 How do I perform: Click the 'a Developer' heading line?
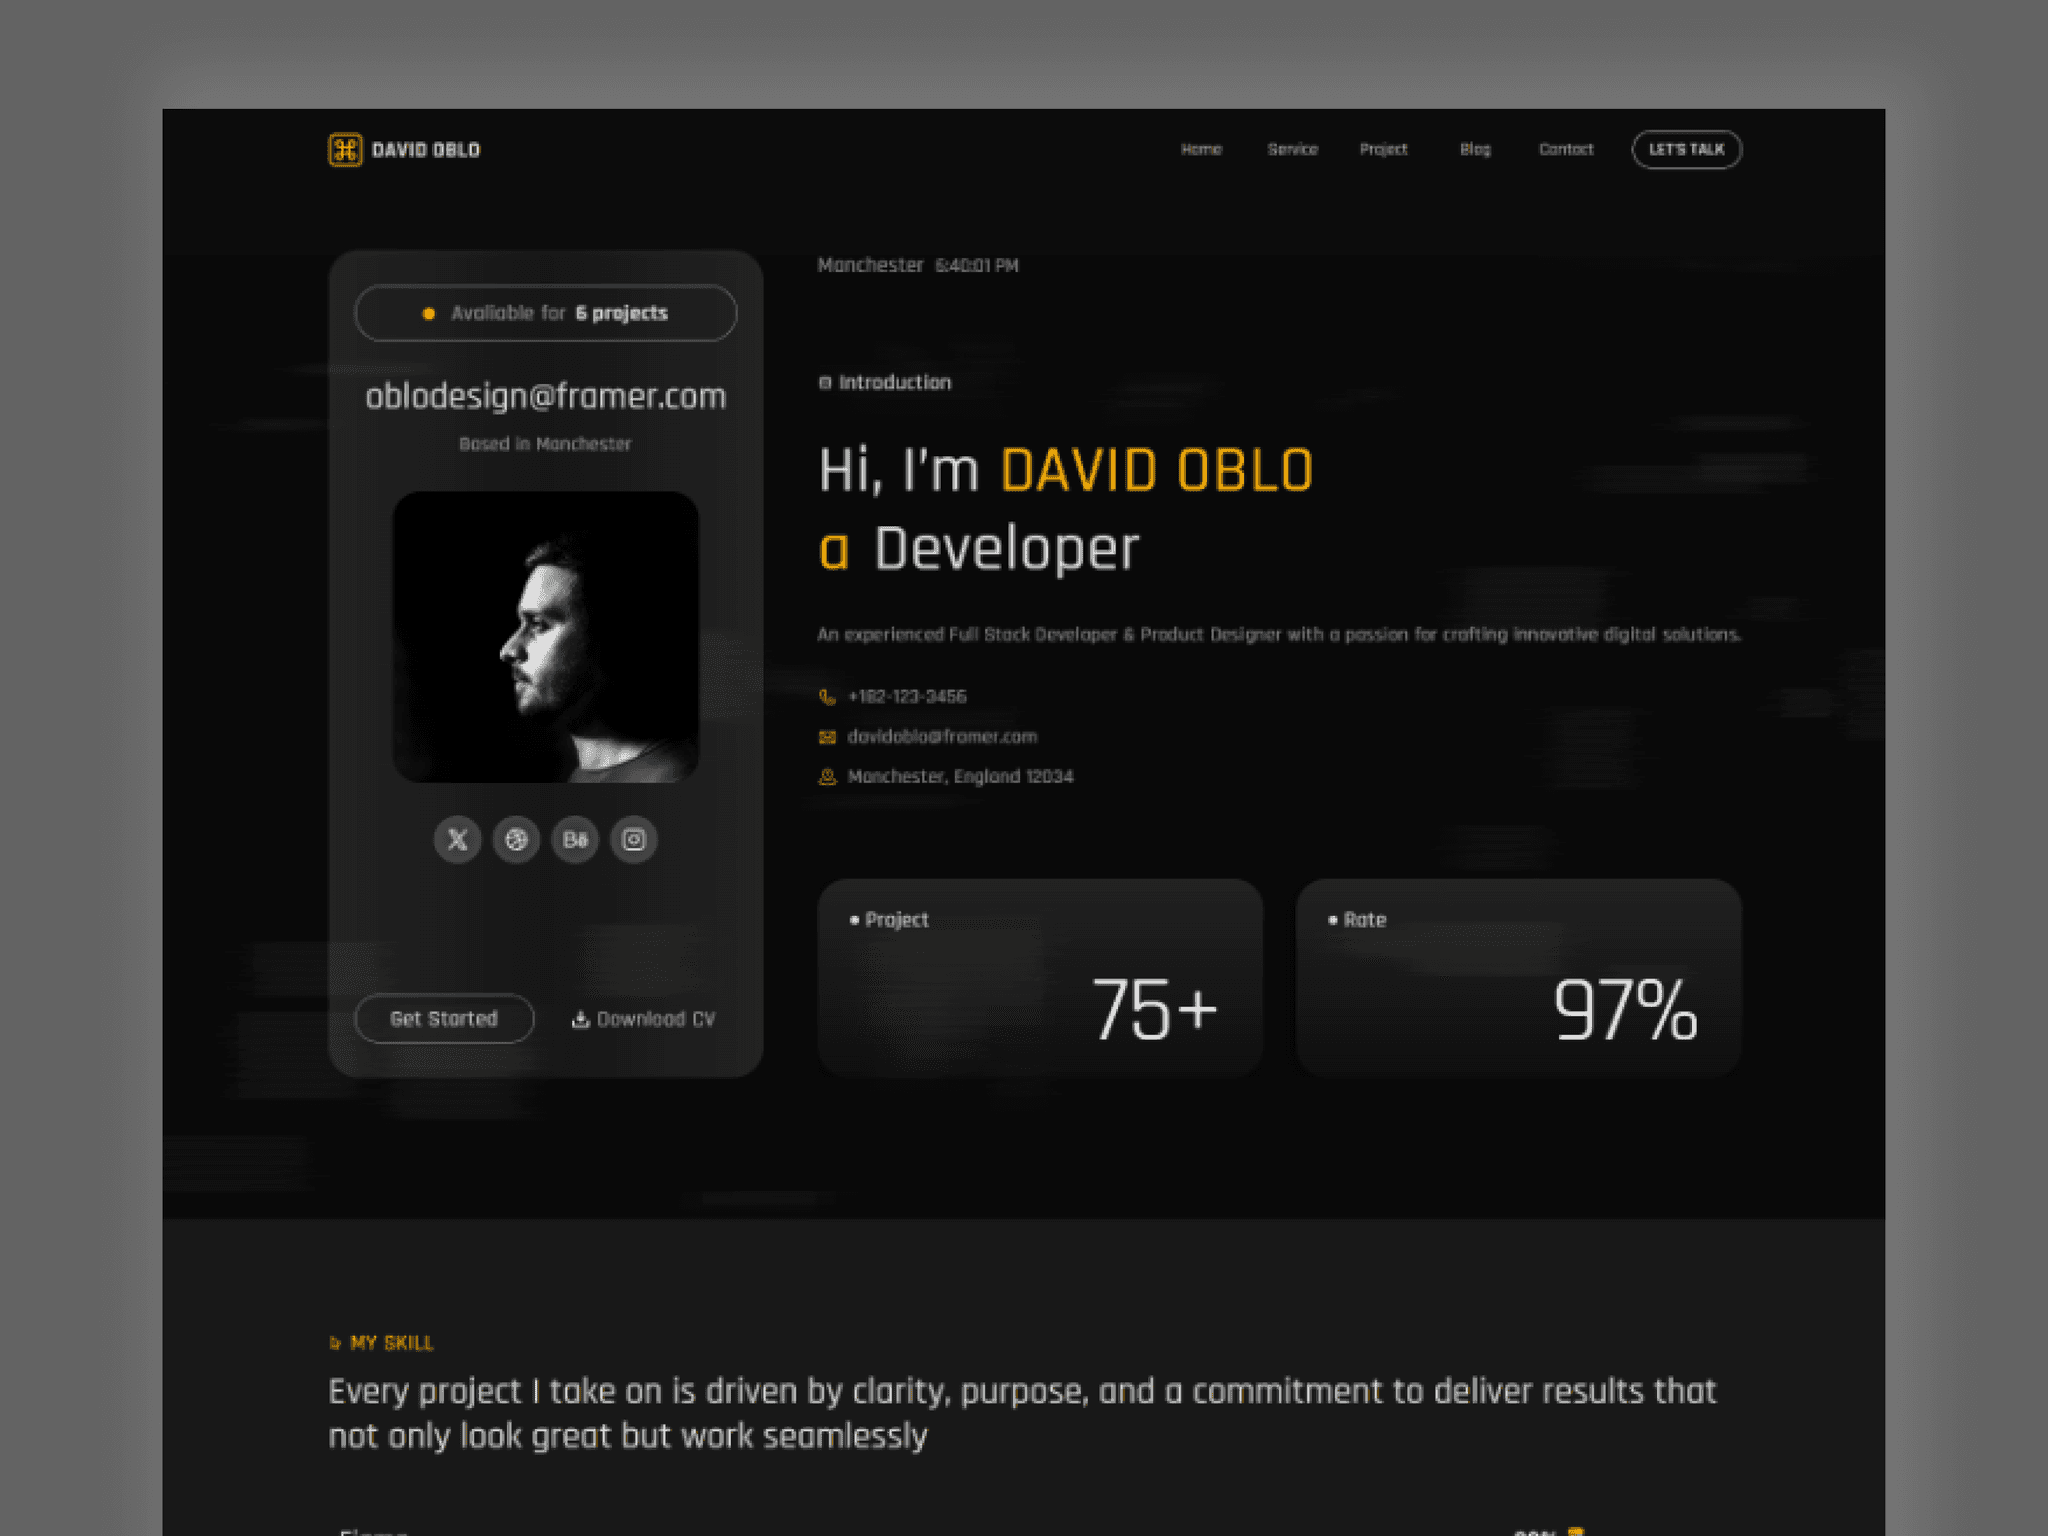[979, 549]
